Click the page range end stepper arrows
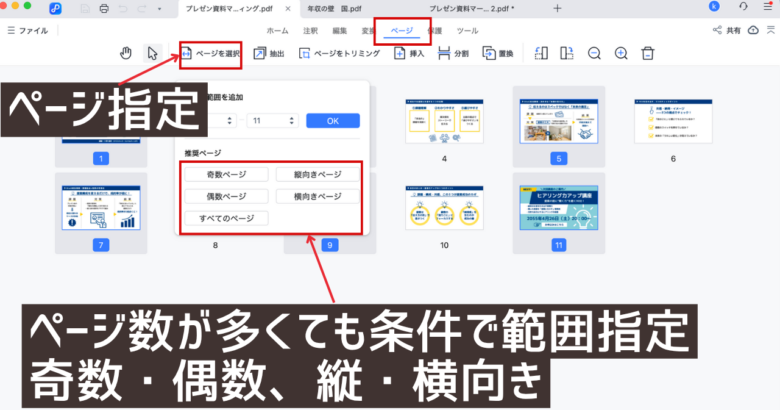This screenshot has height=410, width=780. tap(291, 120)
